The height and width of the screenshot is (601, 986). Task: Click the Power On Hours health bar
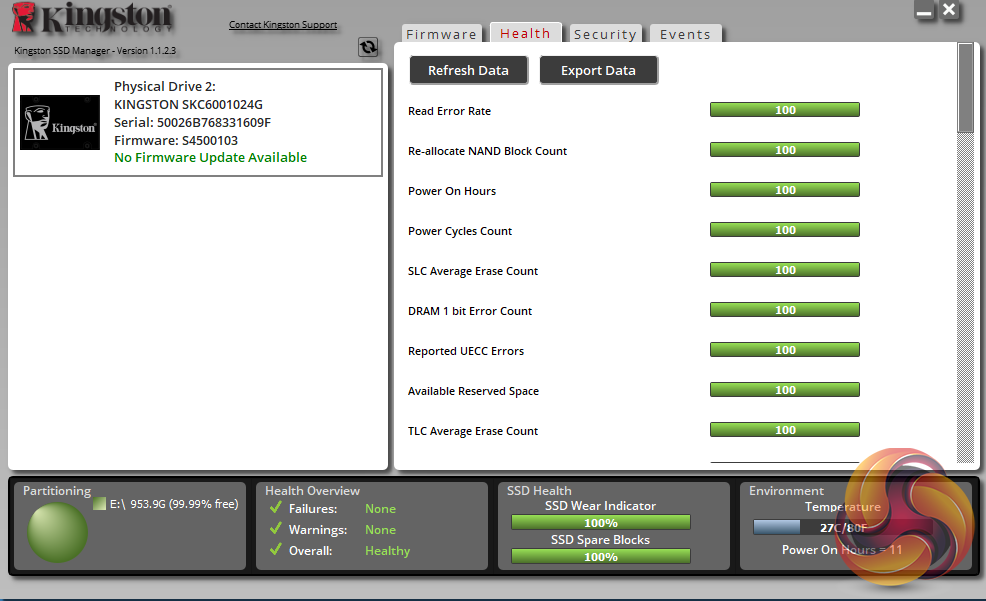click(x=785, y=190)
